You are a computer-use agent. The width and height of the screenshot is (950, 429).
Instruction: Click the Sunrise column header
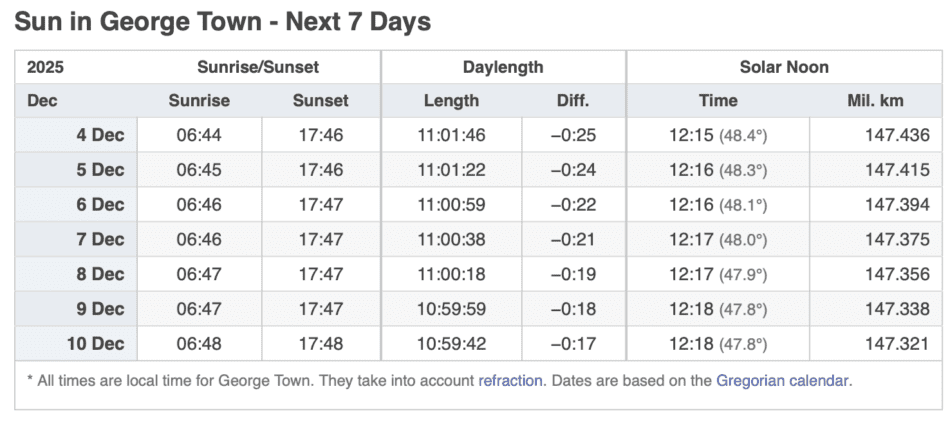point(199,100)
